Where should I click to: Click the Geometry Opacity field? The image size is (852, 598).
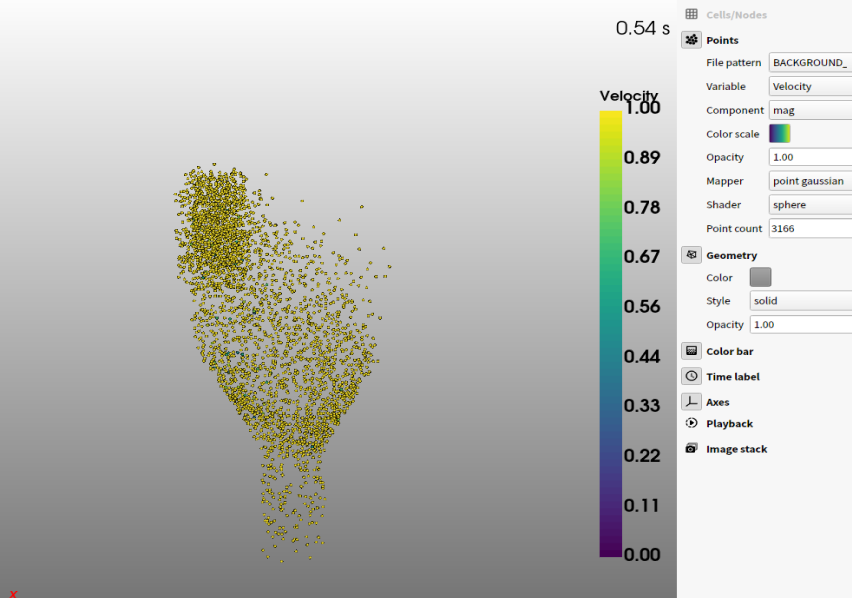[800, 325]
